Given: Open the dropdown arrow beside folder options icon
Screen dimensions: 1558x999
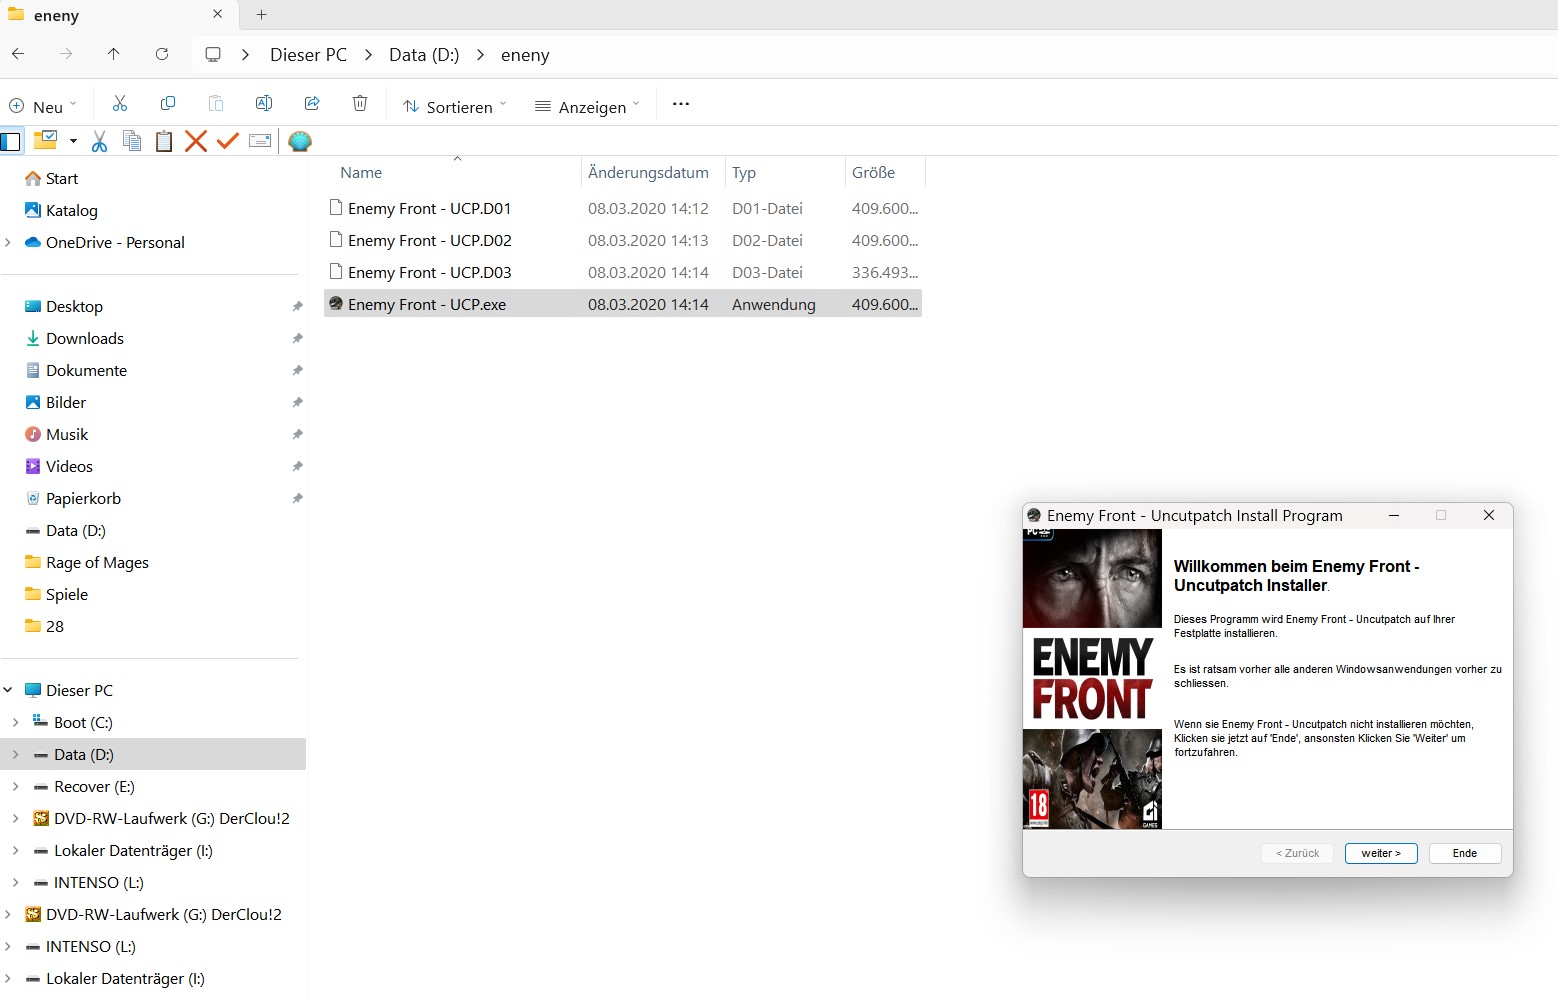Looking at the screenshot, I should click(x=73, y=141).
